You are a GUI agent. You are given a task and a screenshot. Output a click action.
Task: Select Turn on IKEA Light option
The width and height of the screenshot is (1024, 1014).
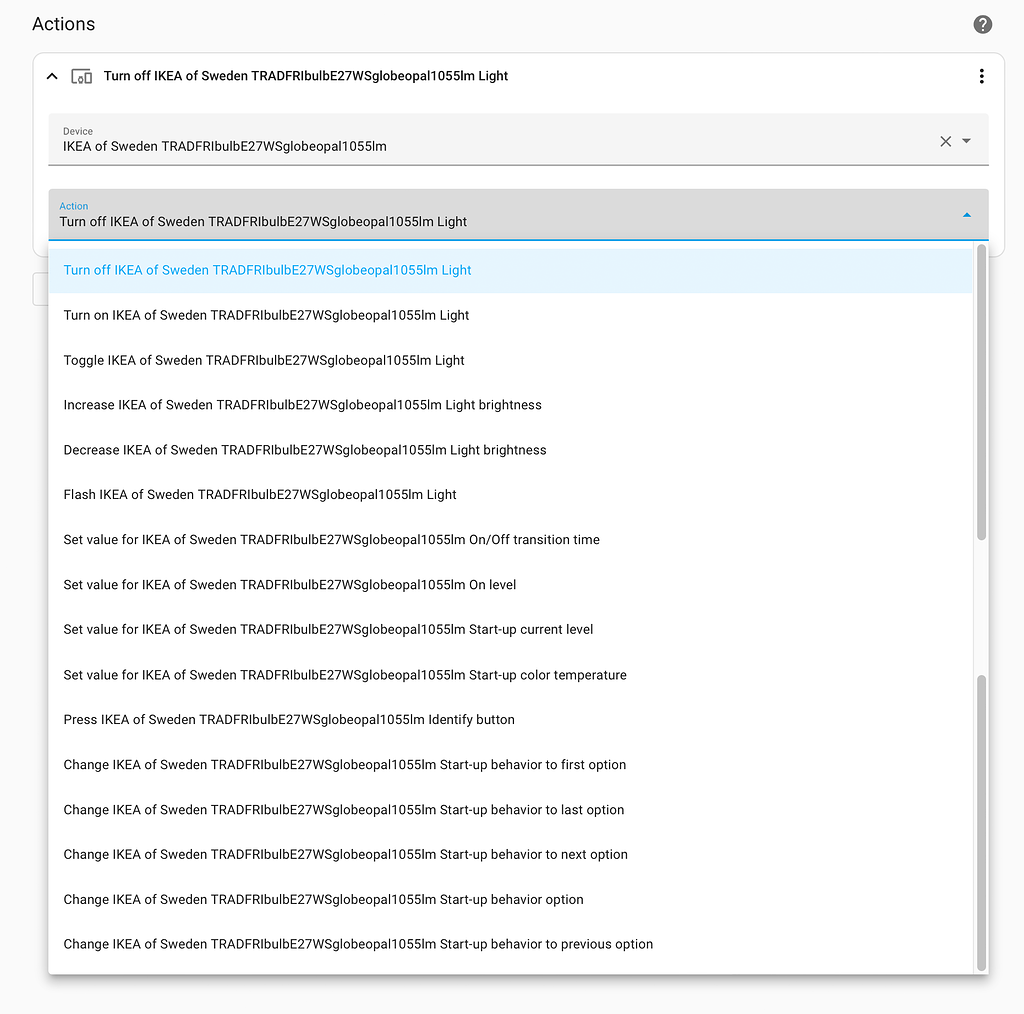coord(510,315)
